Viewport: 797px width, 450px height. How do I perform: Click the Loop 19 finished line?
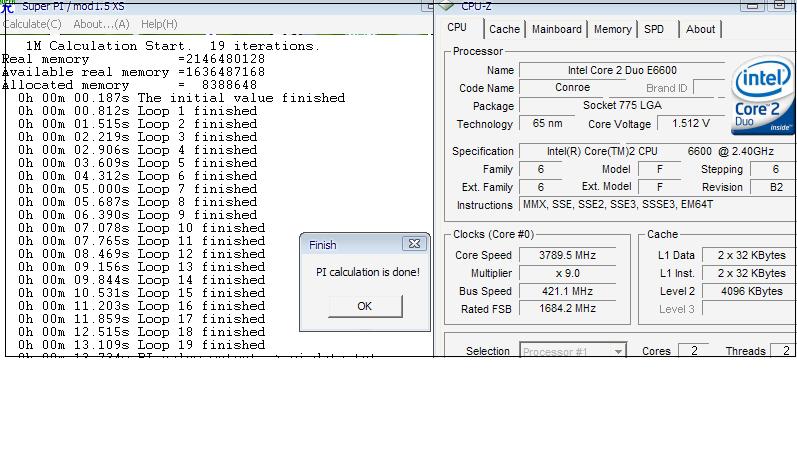pos(141,345)
